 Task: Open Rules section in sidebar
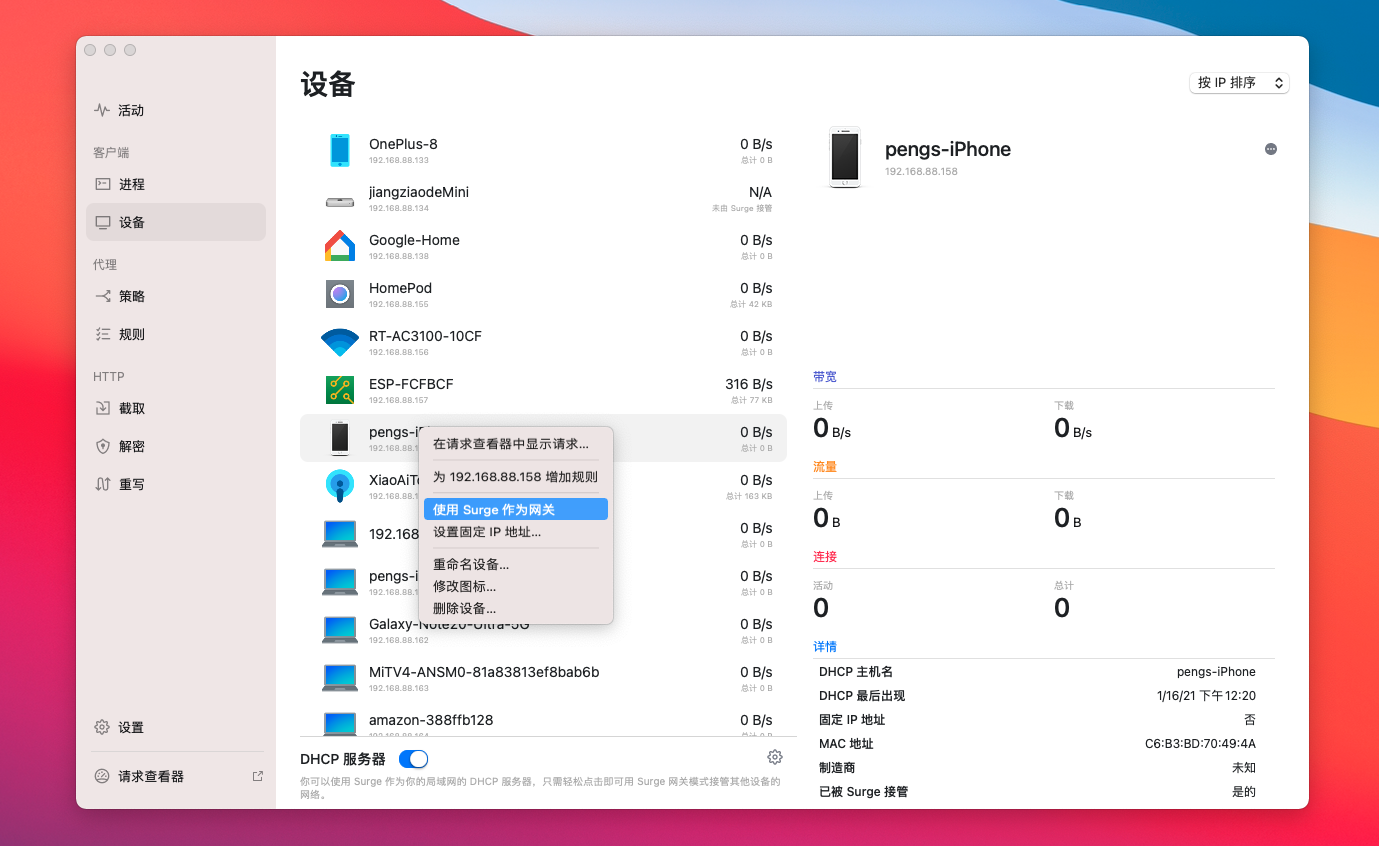131,335
